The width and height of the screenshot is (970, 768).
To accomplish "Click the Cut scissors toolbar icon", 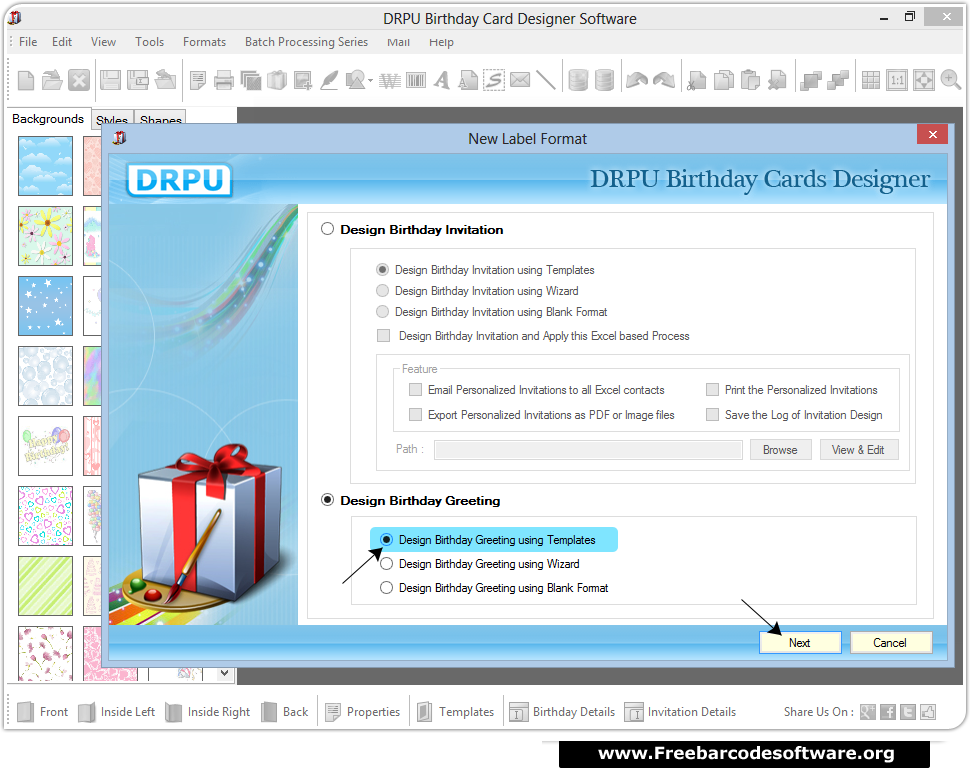I will tap(697, 80).
